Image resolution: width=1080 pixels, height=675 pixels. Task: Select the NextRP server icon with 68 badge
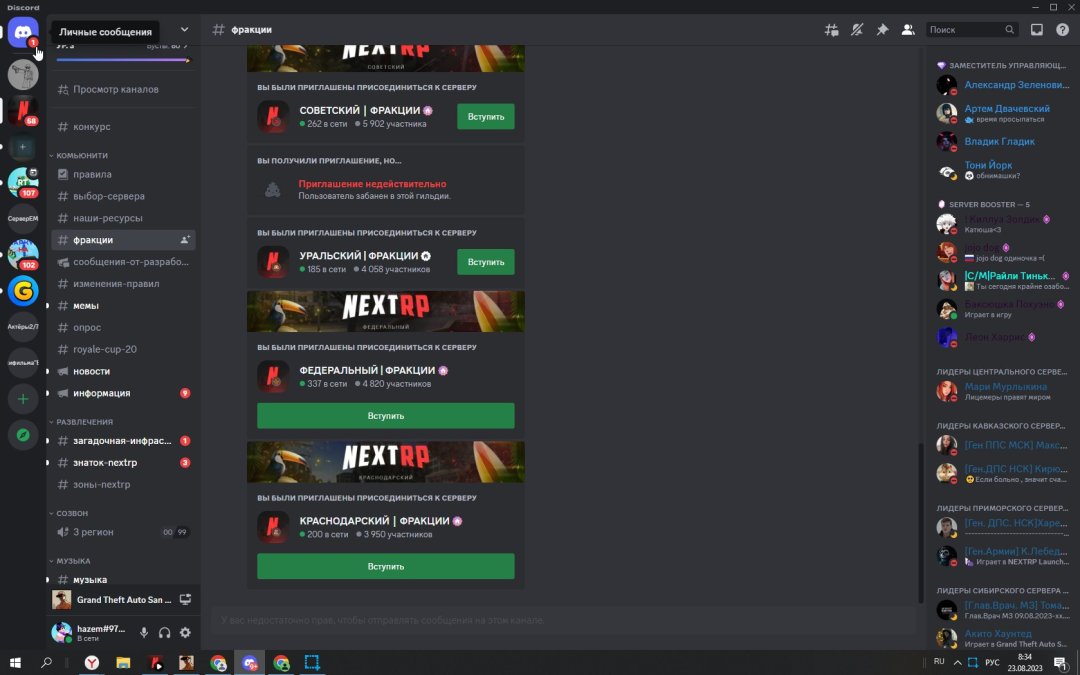(x=23, y=111)
